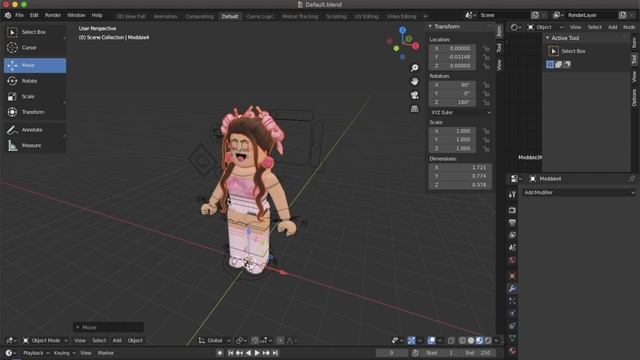Click the Location Y value field
Viewport: 640px width, 360px height.
coord(452,57)
